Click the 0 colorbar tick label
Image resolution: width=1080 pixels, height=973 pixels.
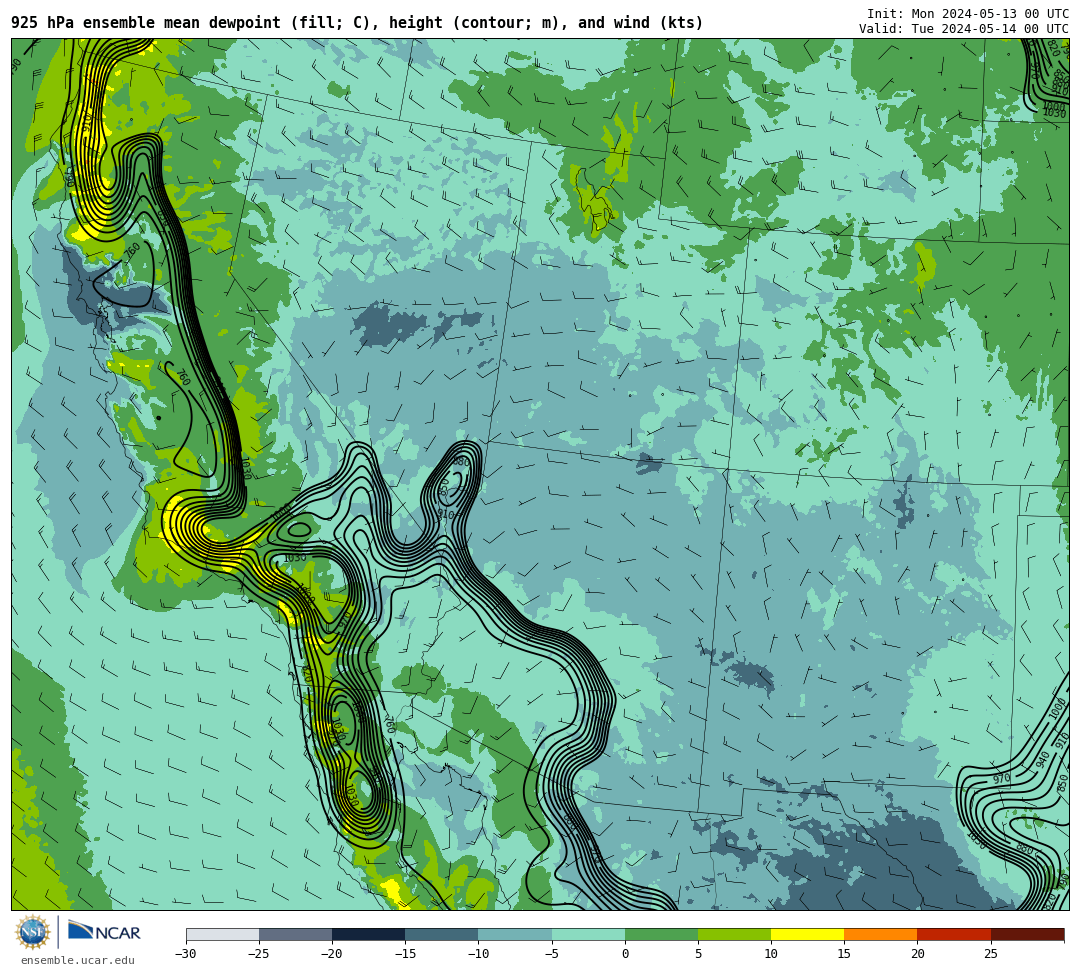[x=625, y=954]
